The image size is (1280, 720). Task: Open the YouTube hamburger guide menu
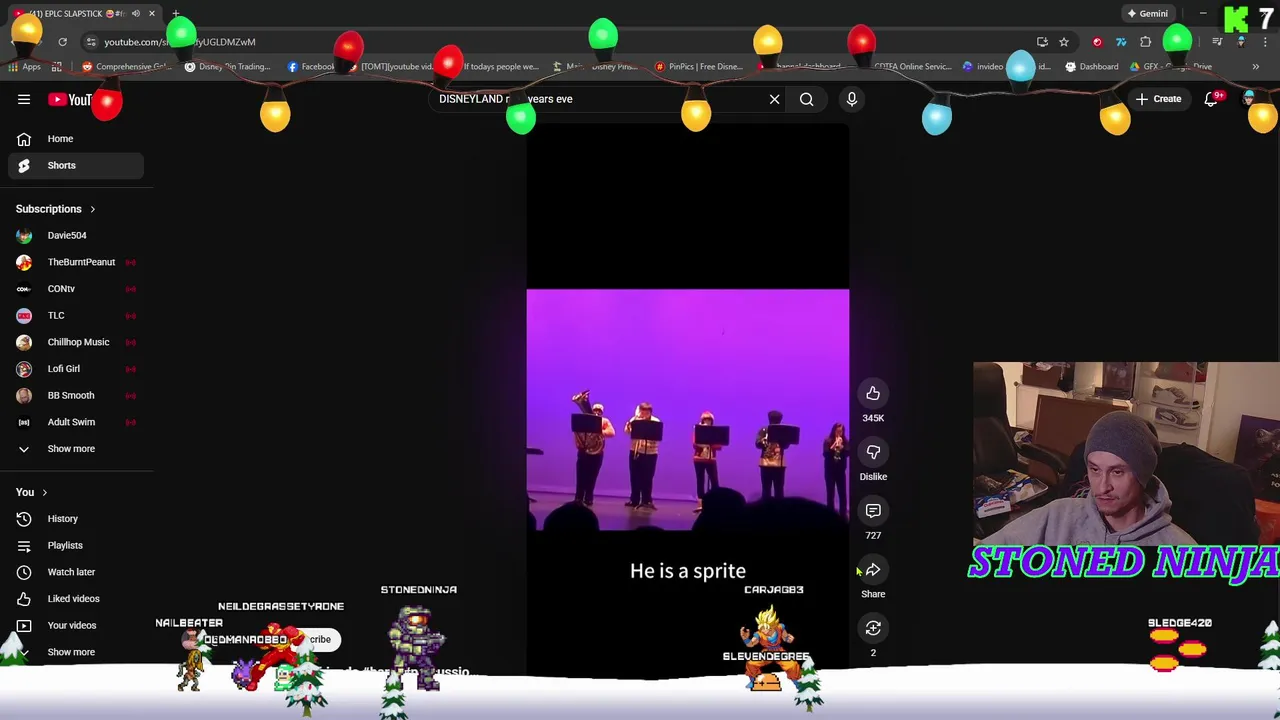tap(24, 99)
